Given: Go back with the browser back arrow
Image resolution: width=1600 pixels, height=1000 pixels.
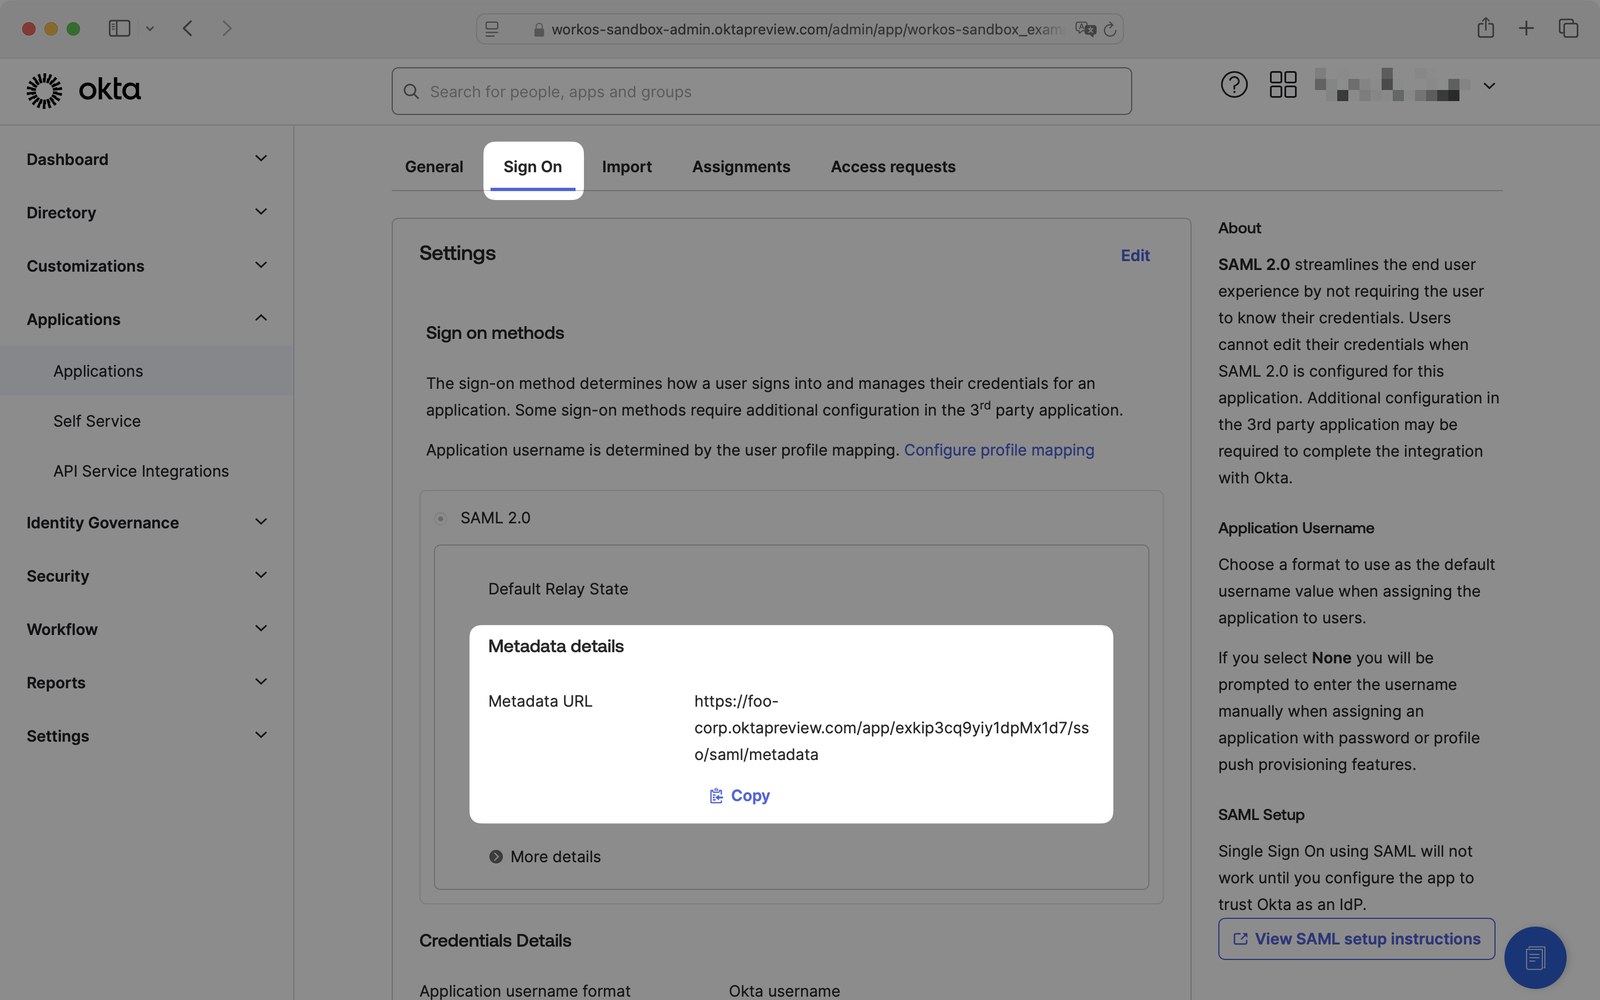Looking at the screenshot, I should pos(188,28).
